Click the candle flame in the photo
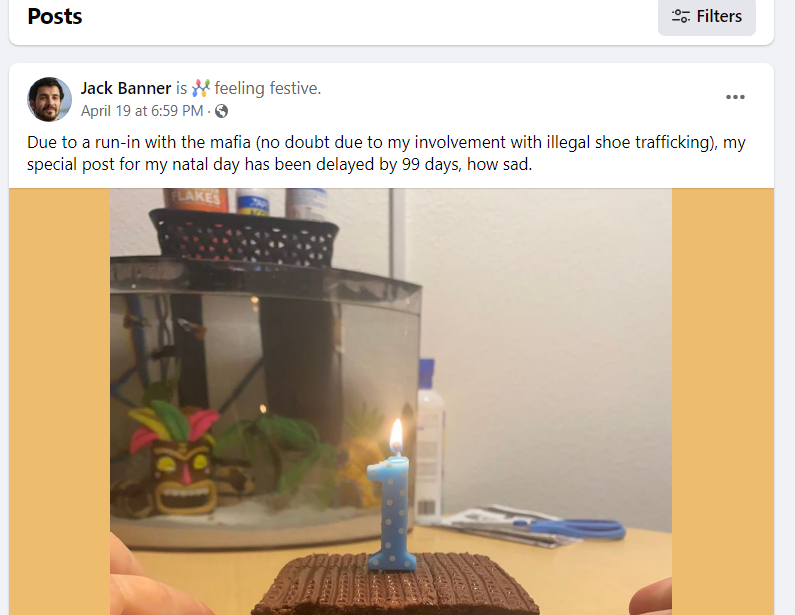 click(396, 436)
